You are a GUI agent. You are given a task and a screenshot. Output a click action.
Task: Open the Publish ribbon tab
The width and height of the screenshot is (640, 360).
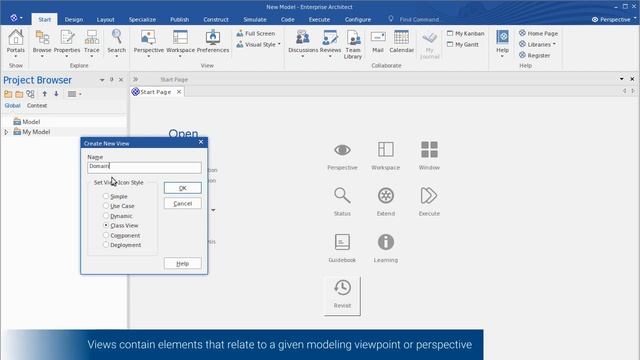[180, 19]
